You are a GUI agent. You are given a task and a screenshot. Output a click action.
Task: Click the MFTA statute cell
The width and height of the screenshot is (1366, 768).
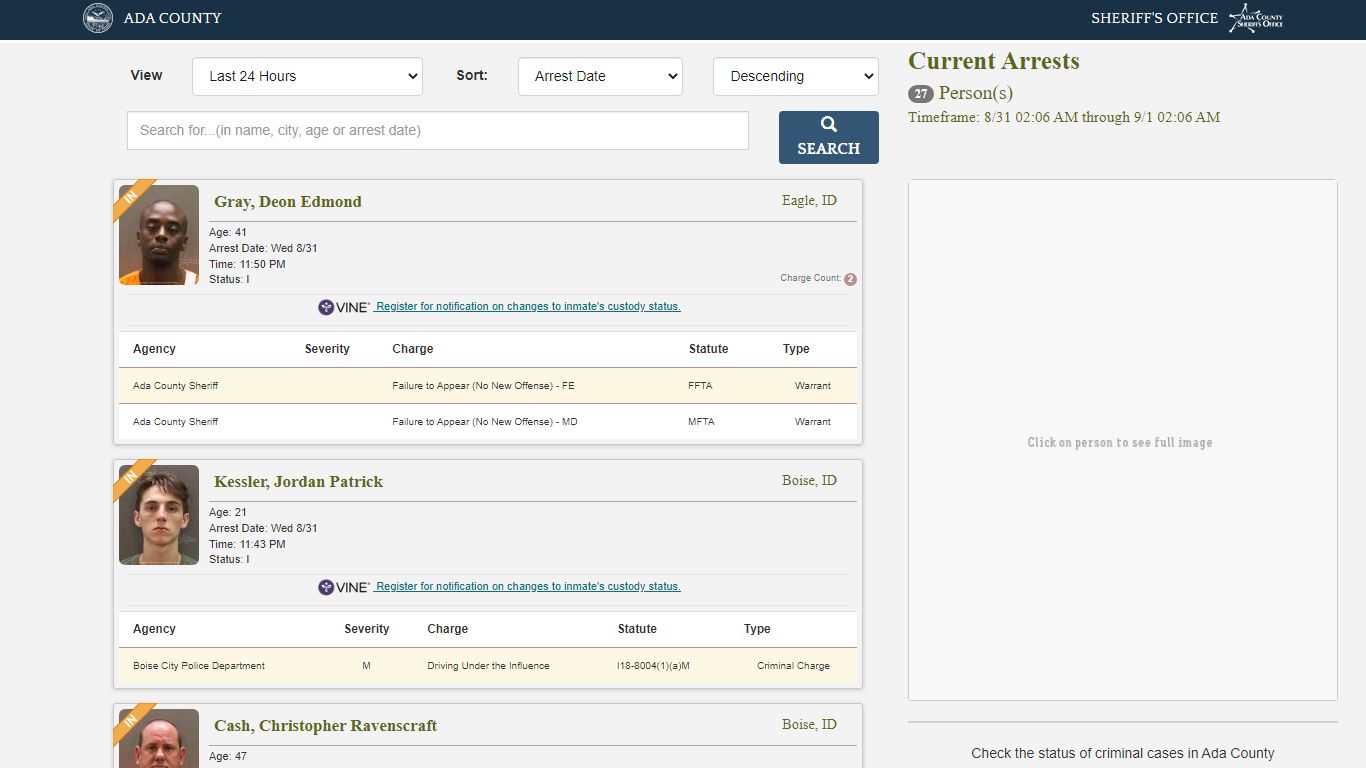click(702, 422)
